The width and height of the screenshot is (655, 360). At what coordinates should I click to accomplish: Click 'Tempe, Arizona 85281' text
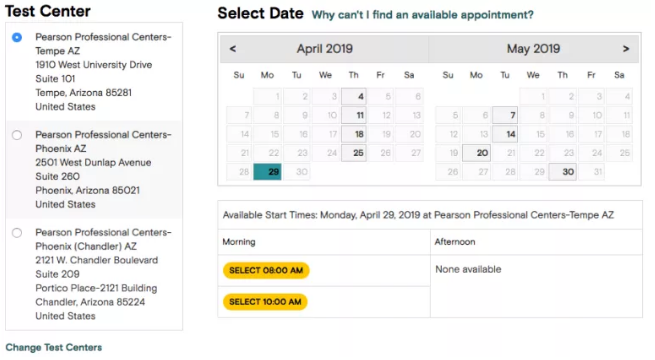coord(83,93)
